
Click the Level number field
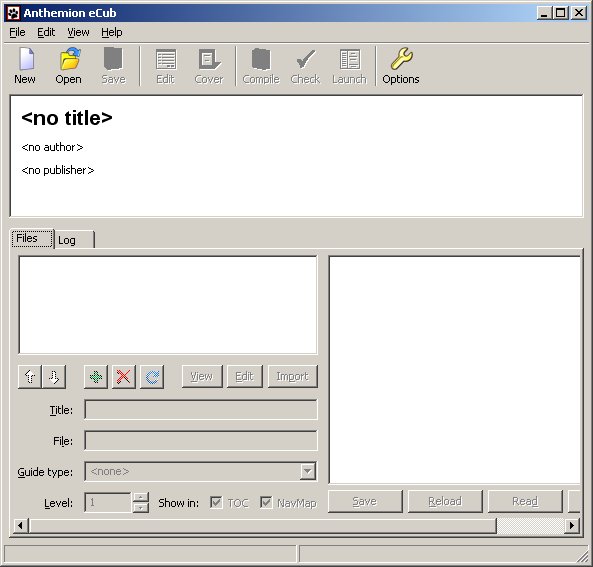(108, 503)
